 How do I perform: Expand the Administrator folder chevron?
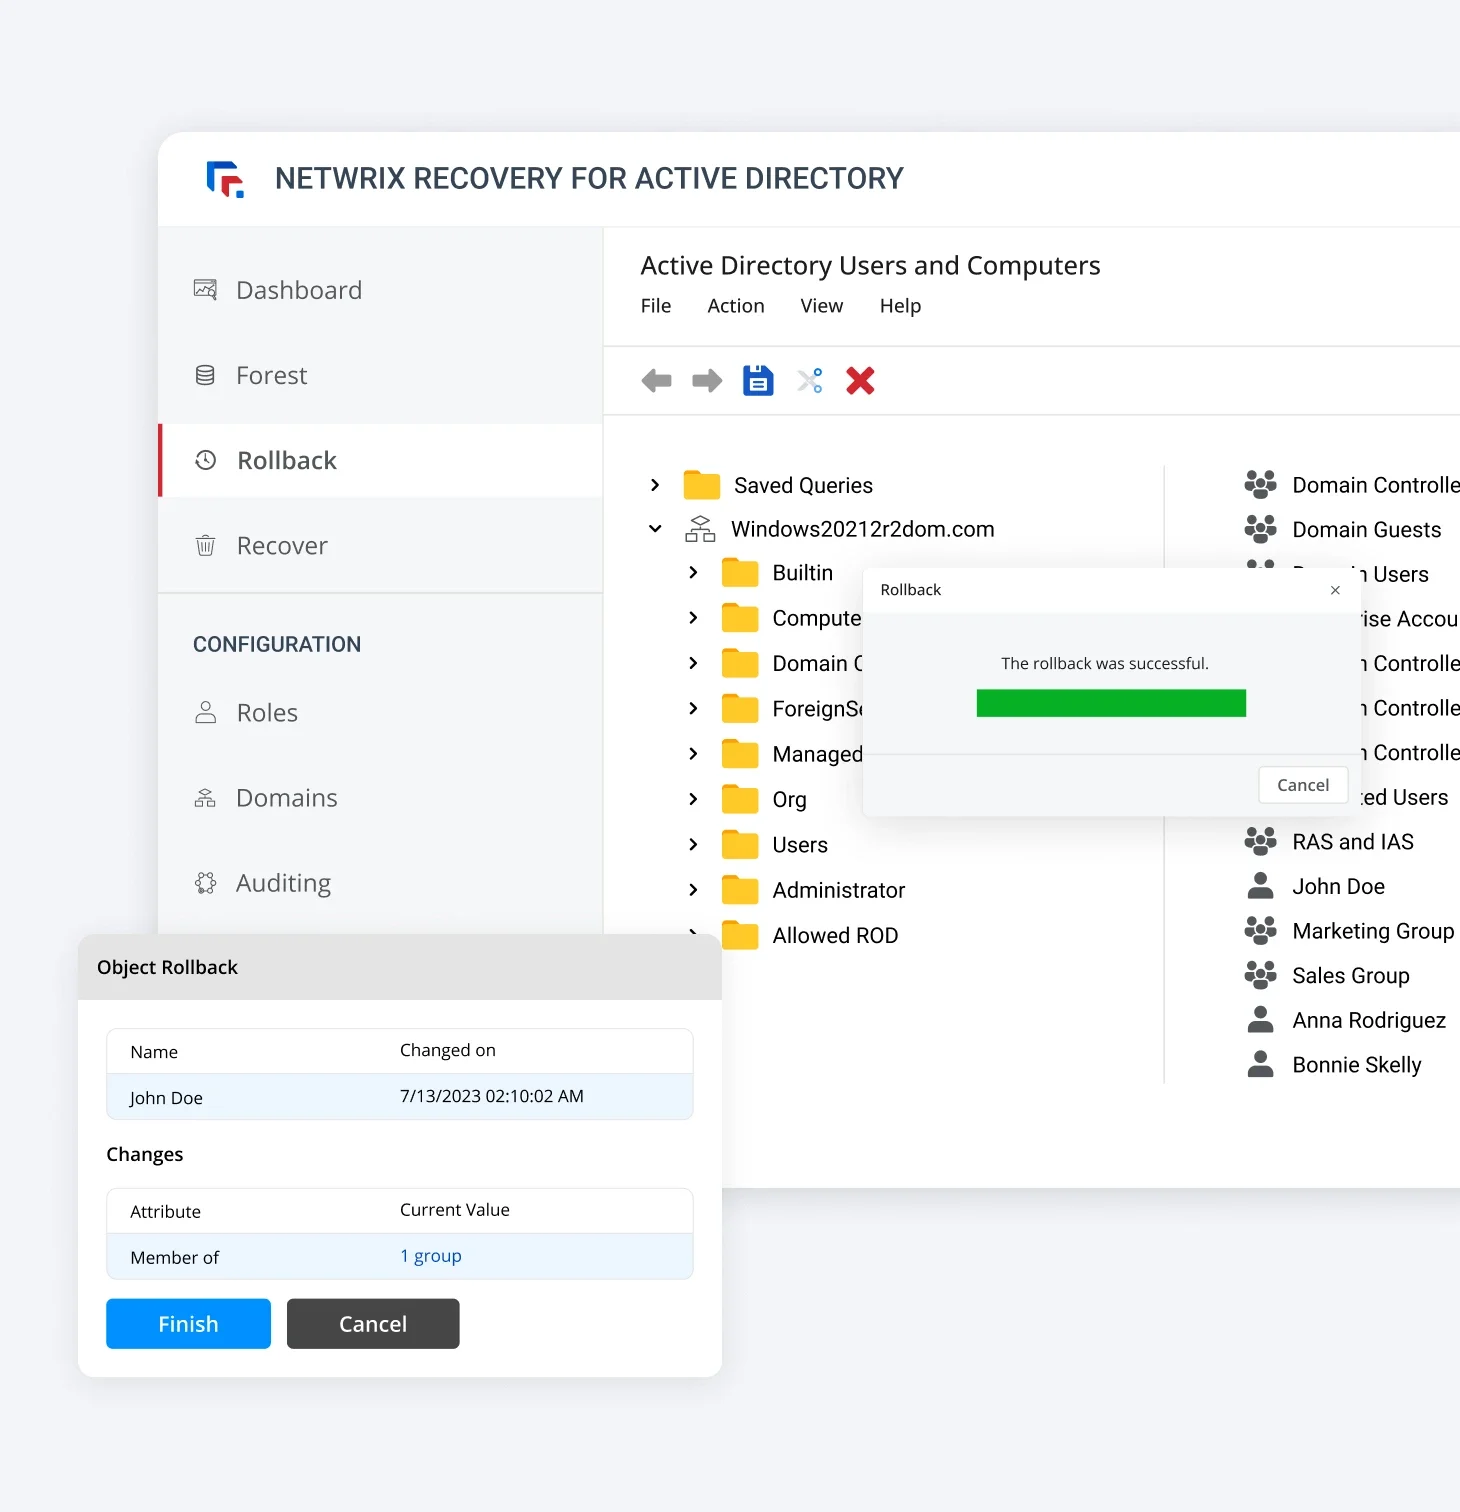pyautogui.click(x=693, y=890)
